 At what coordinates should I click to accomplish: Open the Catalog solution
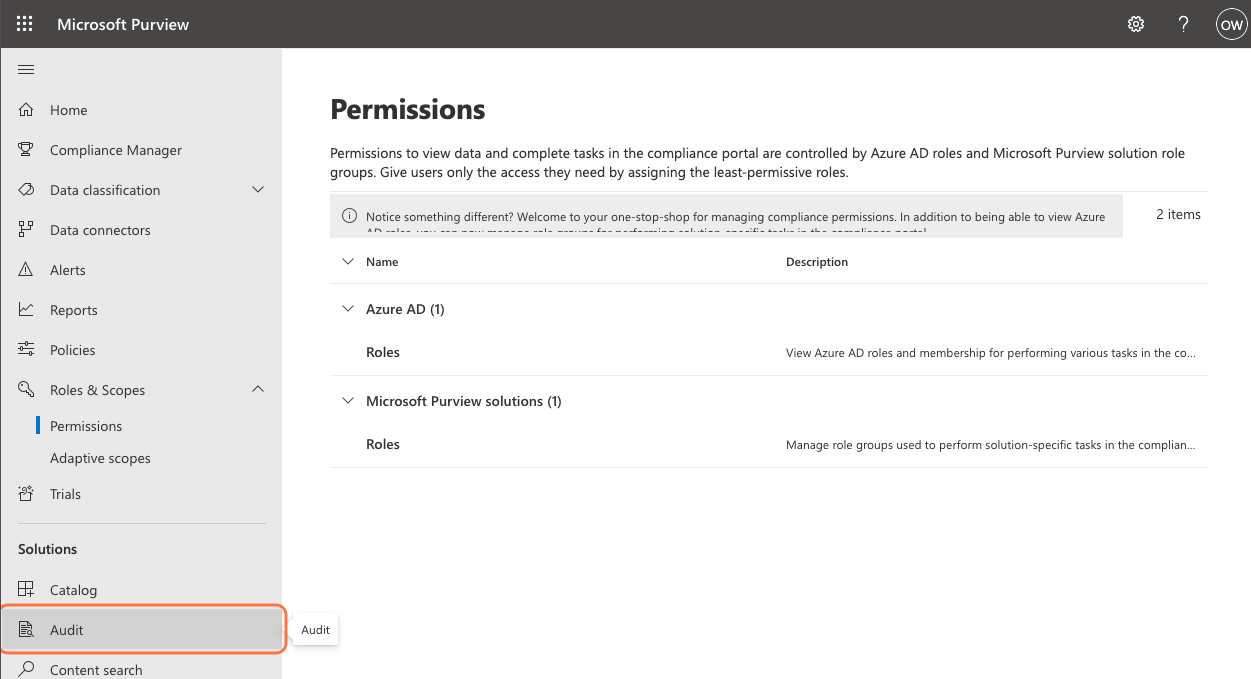73,590
